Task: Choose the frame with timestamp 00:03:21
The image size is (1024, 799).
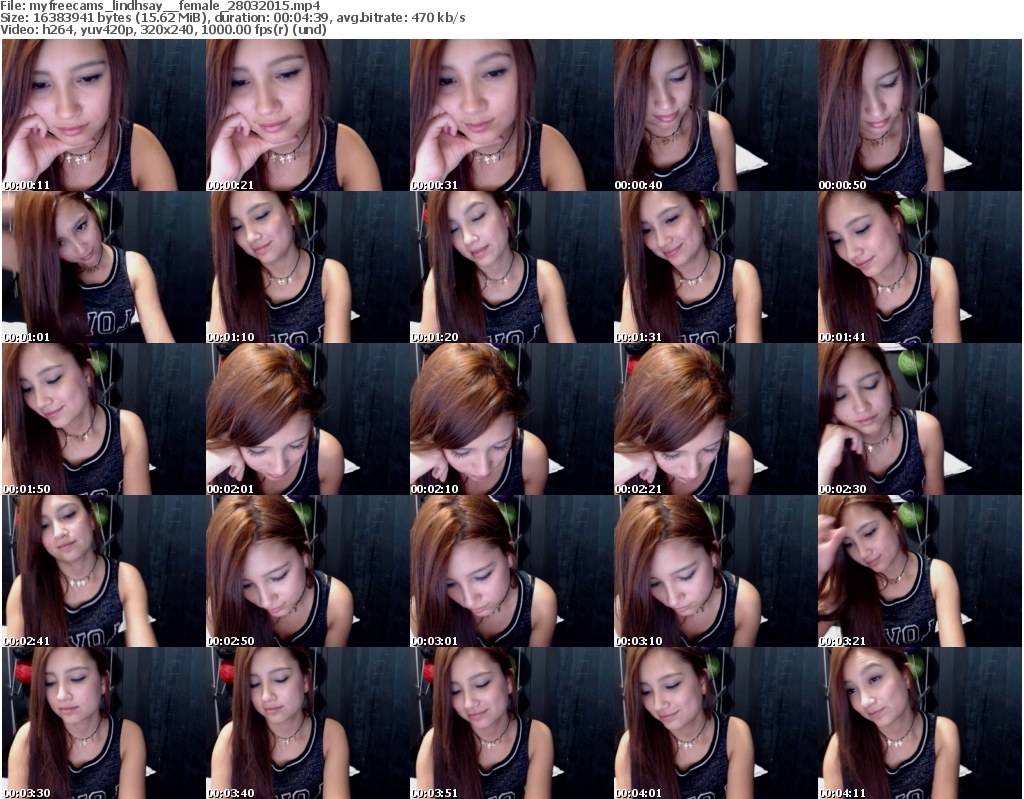Action: pyautogui.click(x=920, y=571)
